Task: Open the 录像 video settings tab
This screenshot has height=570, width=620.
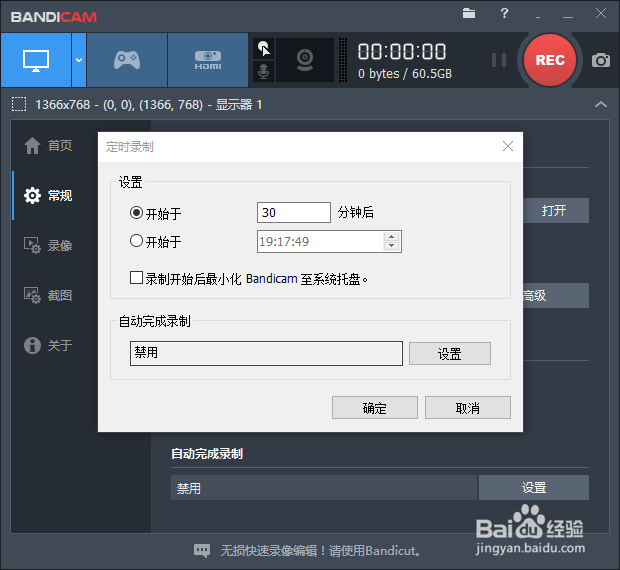Action: pos(48,245)
